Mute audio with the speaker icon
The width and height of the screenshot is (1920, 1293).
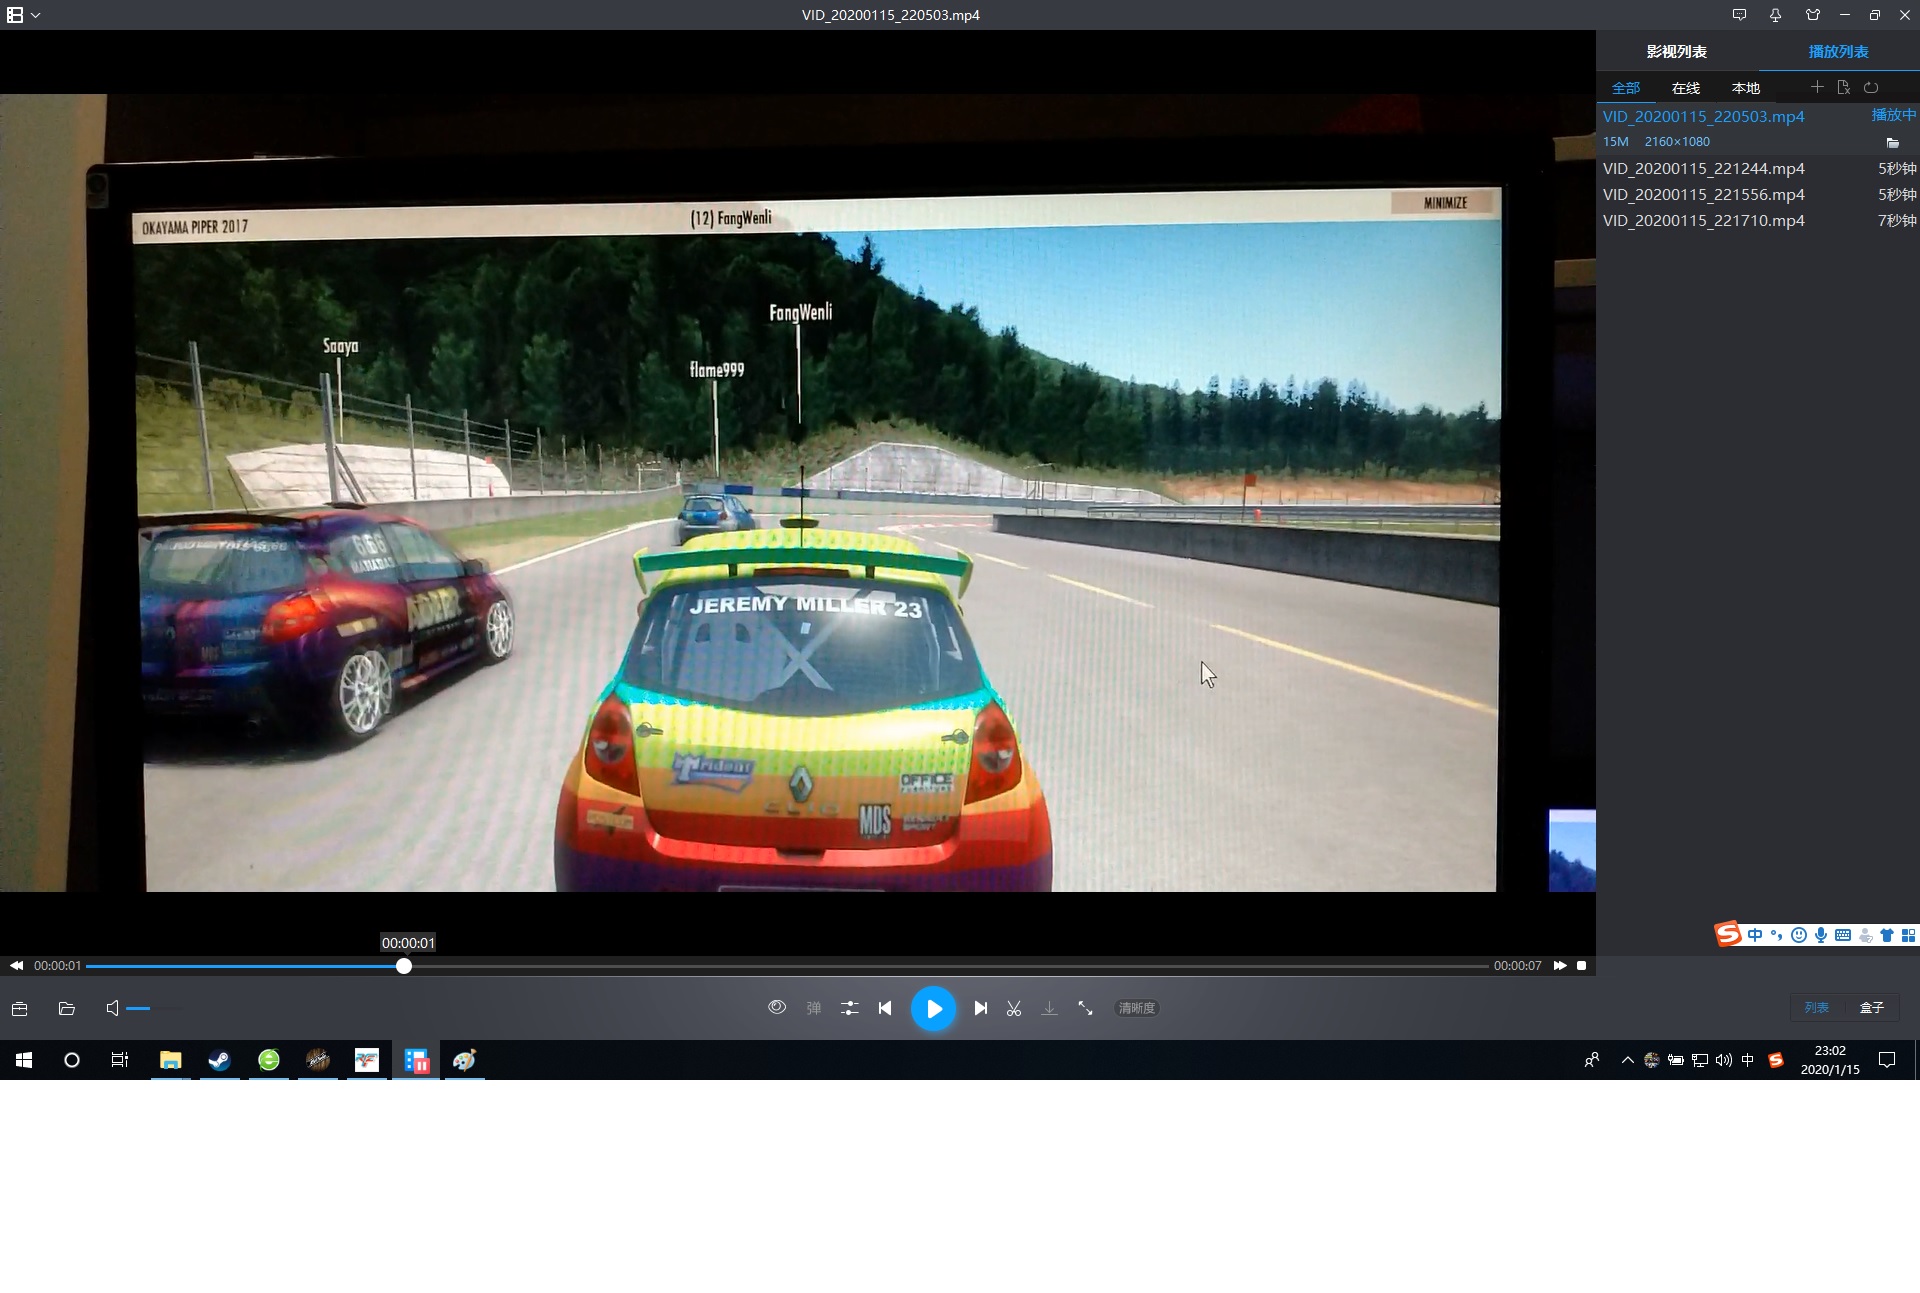pos(112,1008)
